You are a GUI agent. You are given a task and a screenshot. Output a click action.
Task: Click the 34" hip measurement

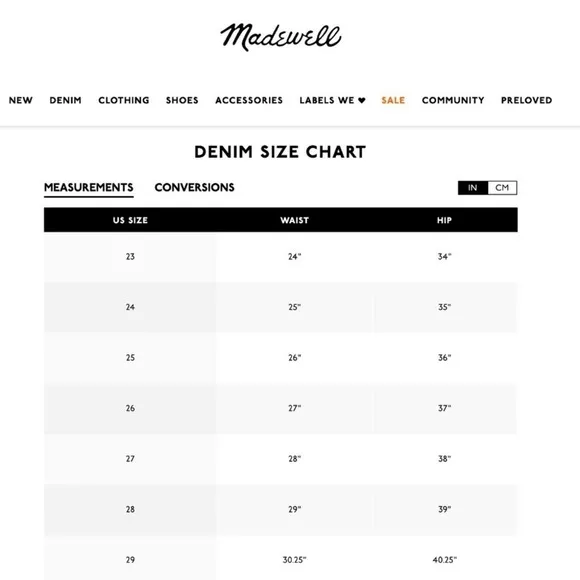[x=444, y=256]
